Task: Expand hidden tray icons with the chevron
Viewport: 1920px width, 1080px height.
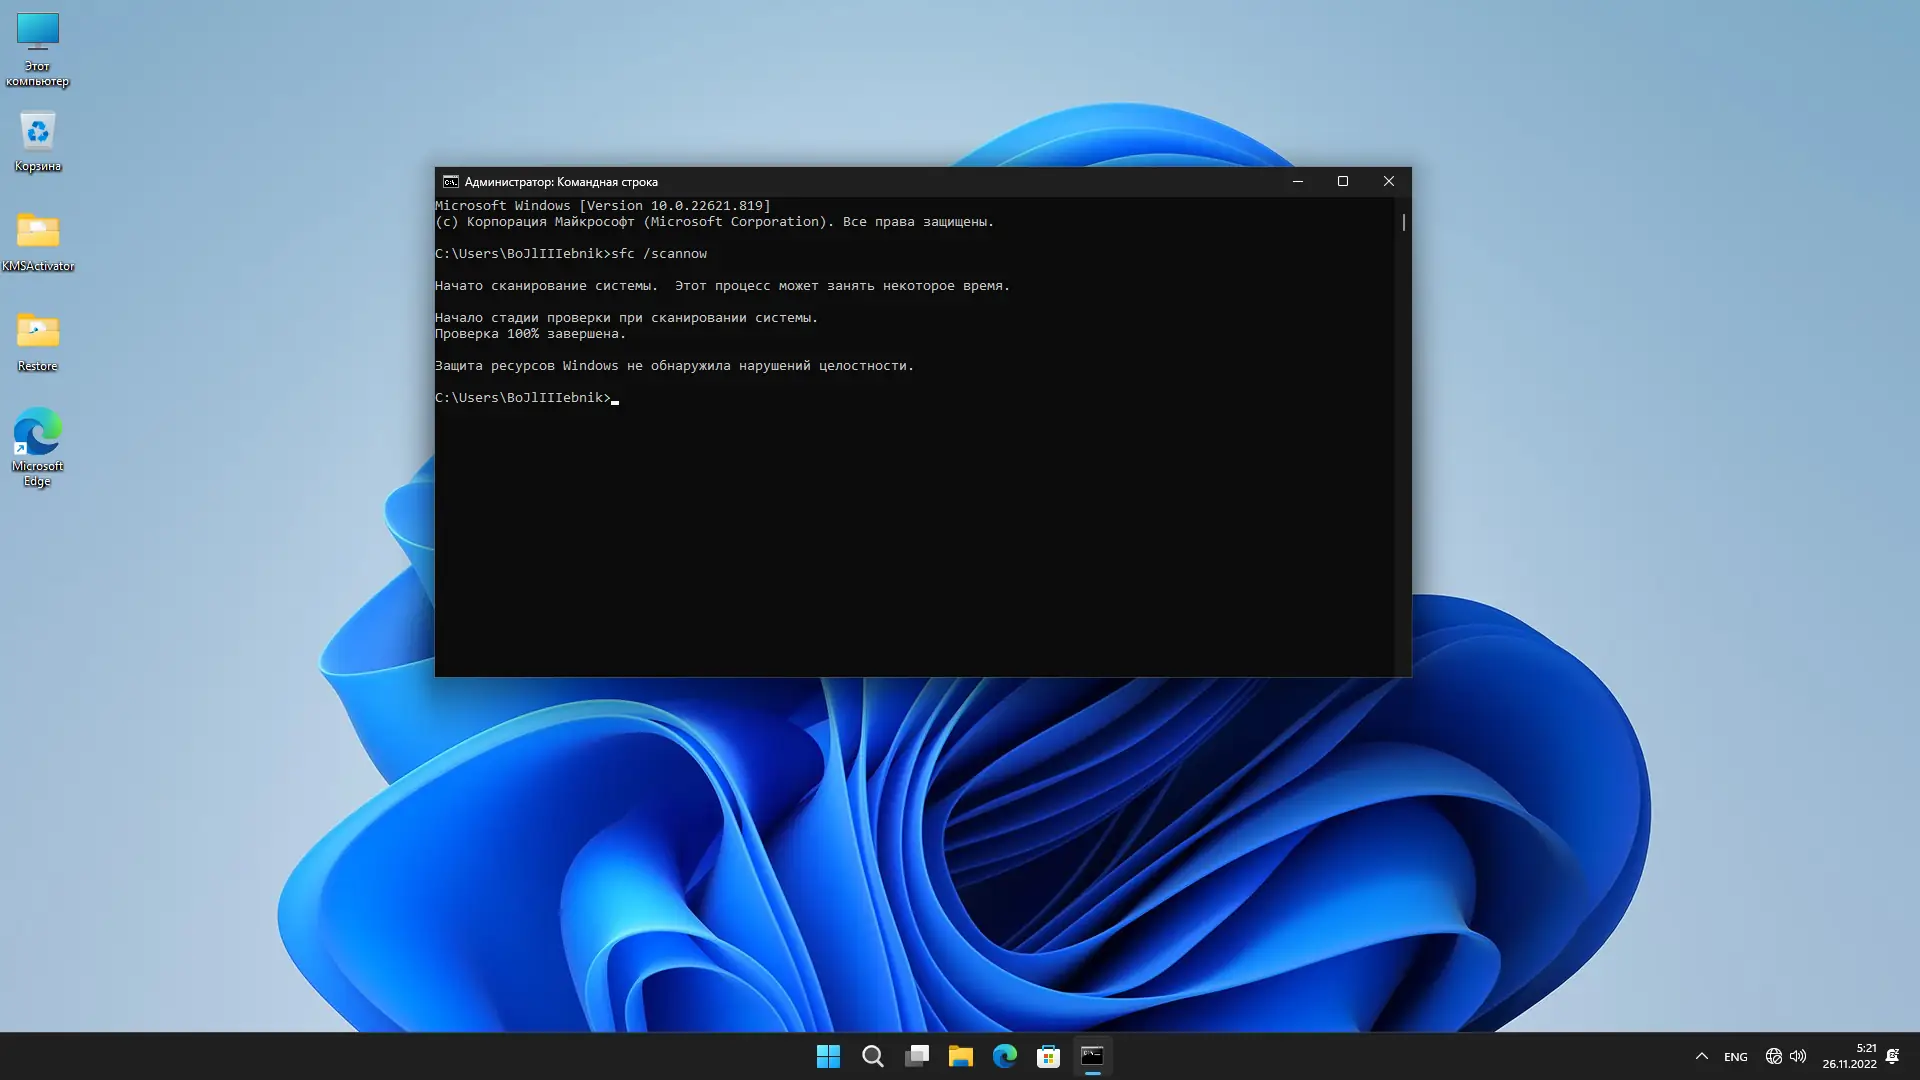Action: [1700, 1056]
